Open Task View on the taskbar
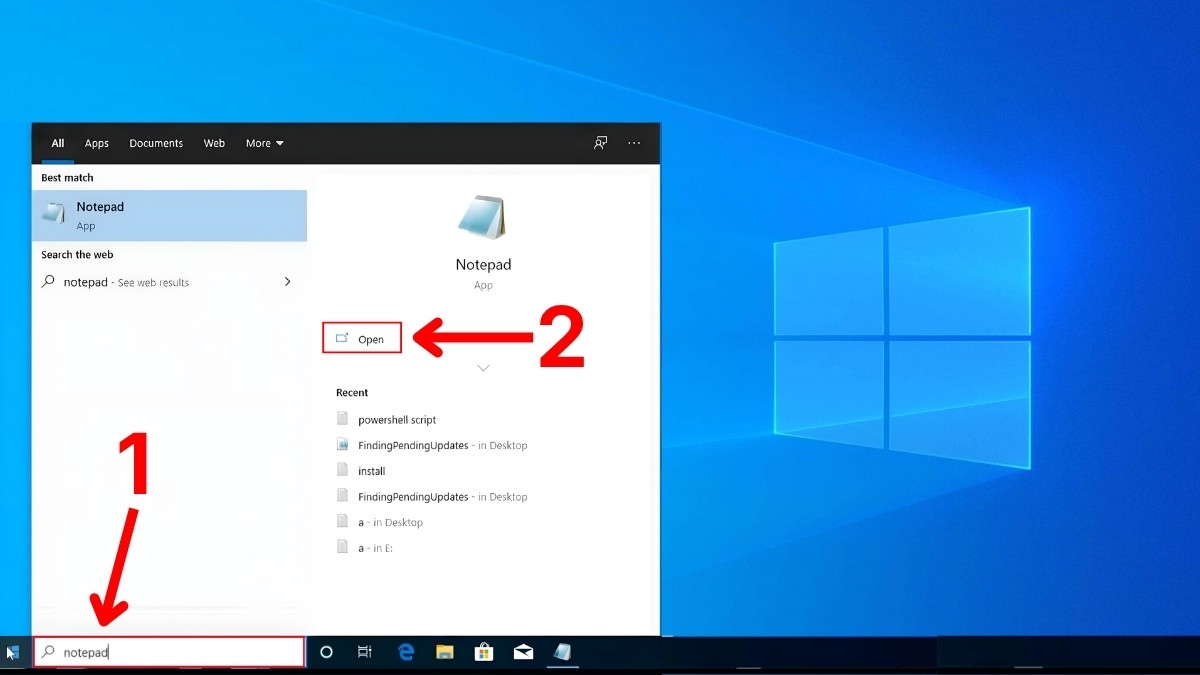Screen dimensions: 1200x675 [x=365, y=652]
